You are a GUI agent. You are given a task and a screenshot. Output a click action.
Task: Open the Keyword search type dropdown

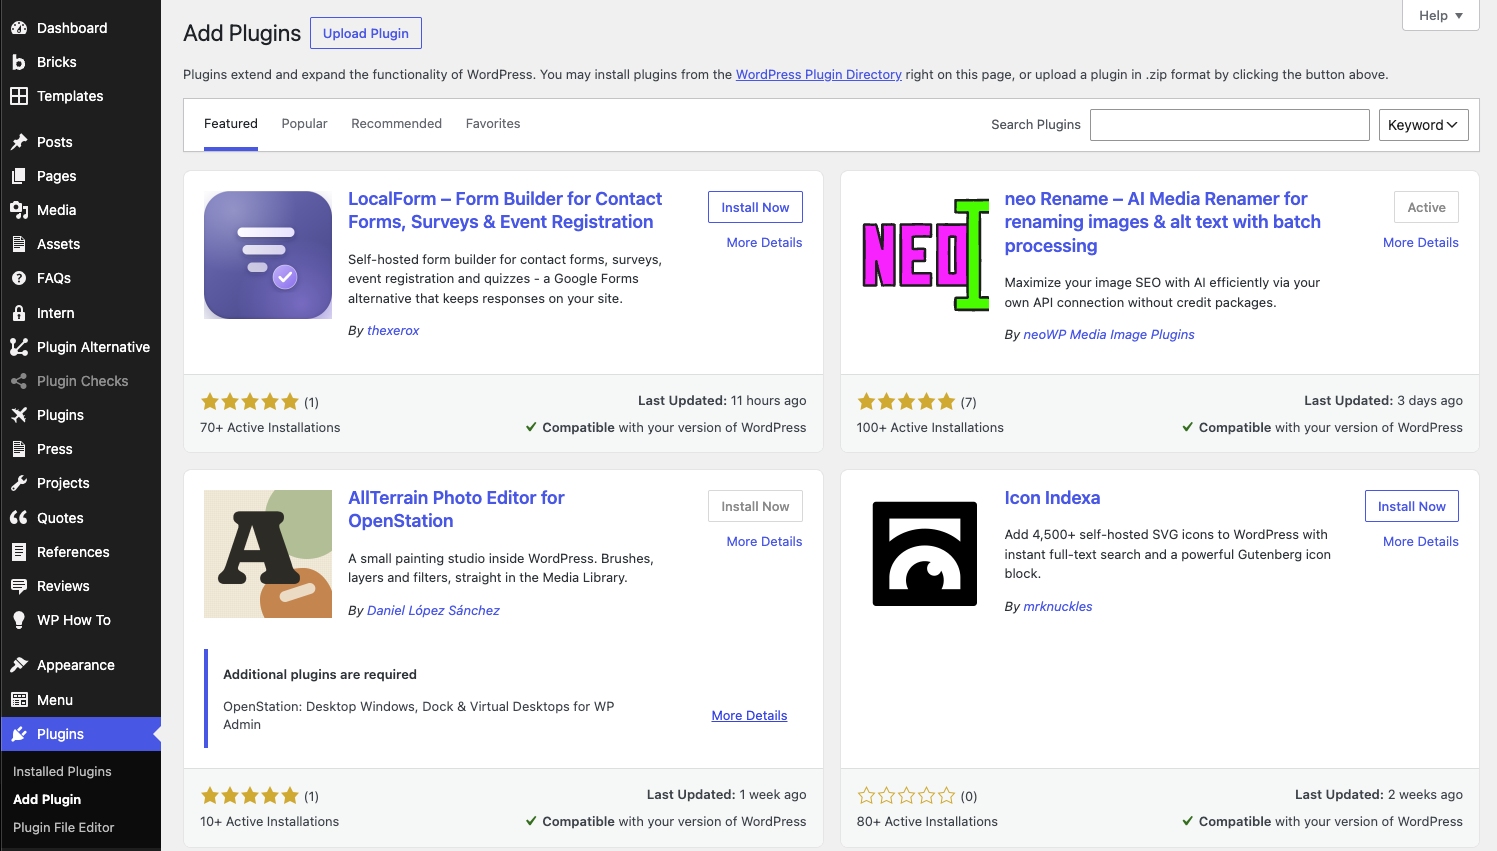(x=1423, y=125)
